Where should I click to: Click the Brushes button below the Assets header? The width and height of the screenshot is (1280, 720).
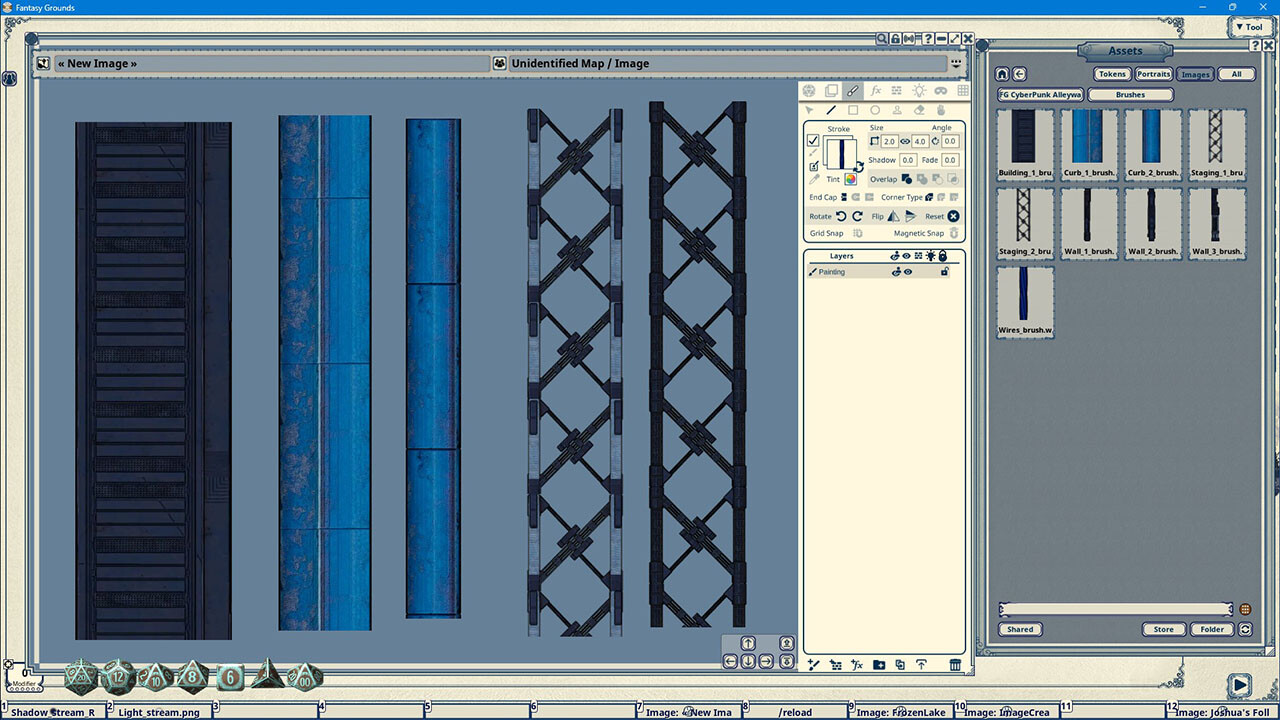[x=1130, y=95]
